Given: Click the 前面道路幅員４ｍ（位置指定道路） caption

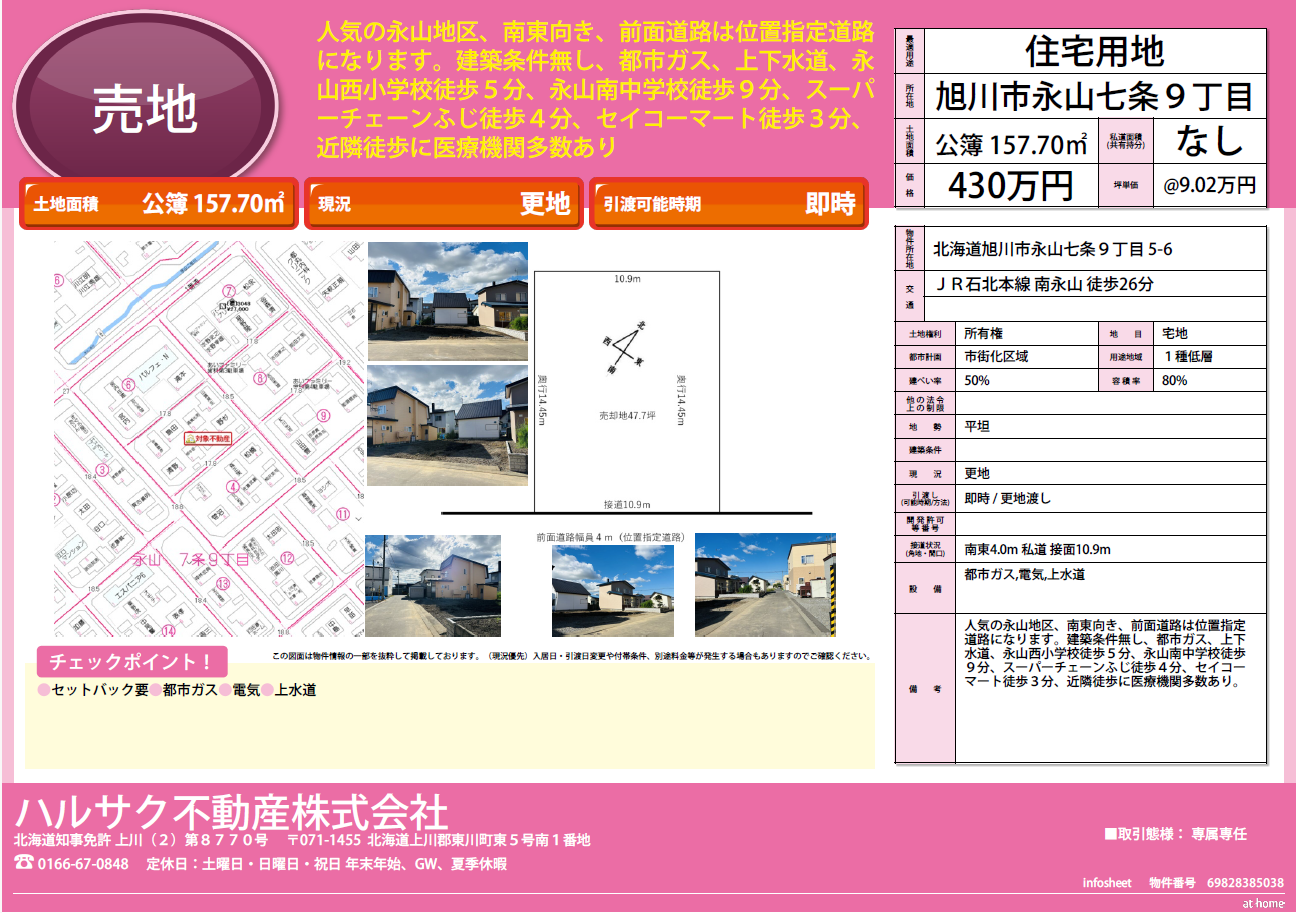Looking at the screenshot, I should 611,538.
